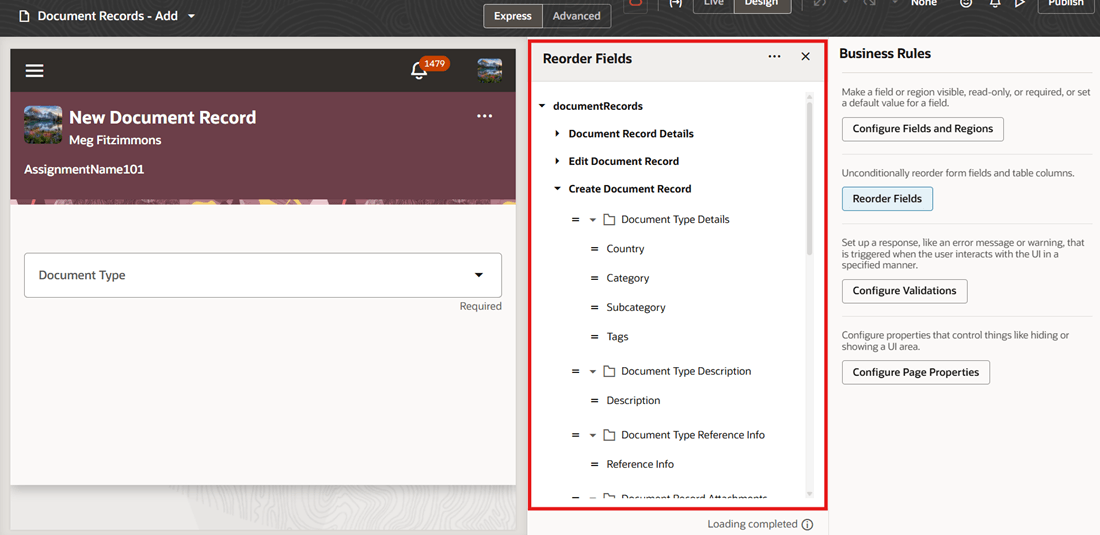Viewport: 1100px width, 535px height.
Task: Select the Tags field row
Action: coord(617,337)
